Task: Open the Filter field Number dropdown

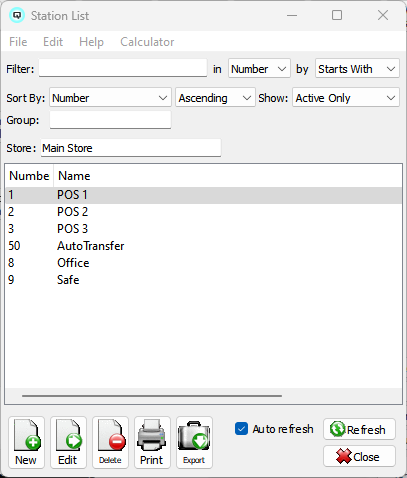Action: coord(259,69)
